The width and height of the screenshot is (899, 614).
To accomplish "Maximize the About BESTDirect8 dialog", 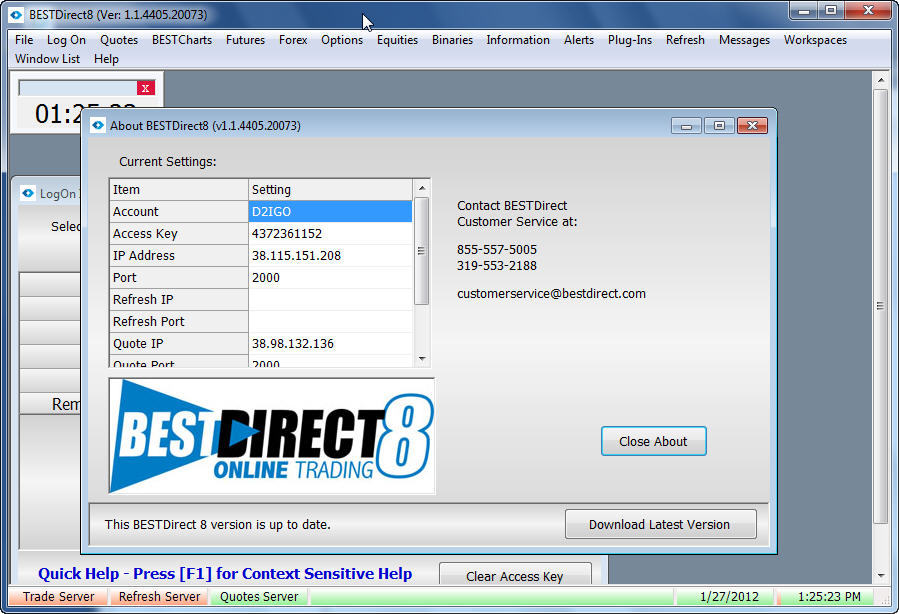I will [x=719, y=126].
